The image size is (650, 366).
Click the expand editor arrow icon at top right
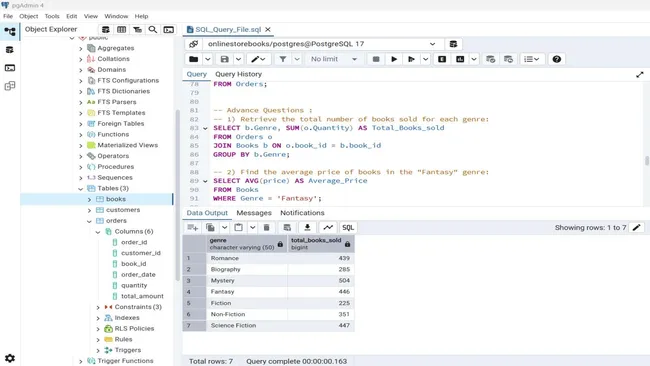[640, 75]
